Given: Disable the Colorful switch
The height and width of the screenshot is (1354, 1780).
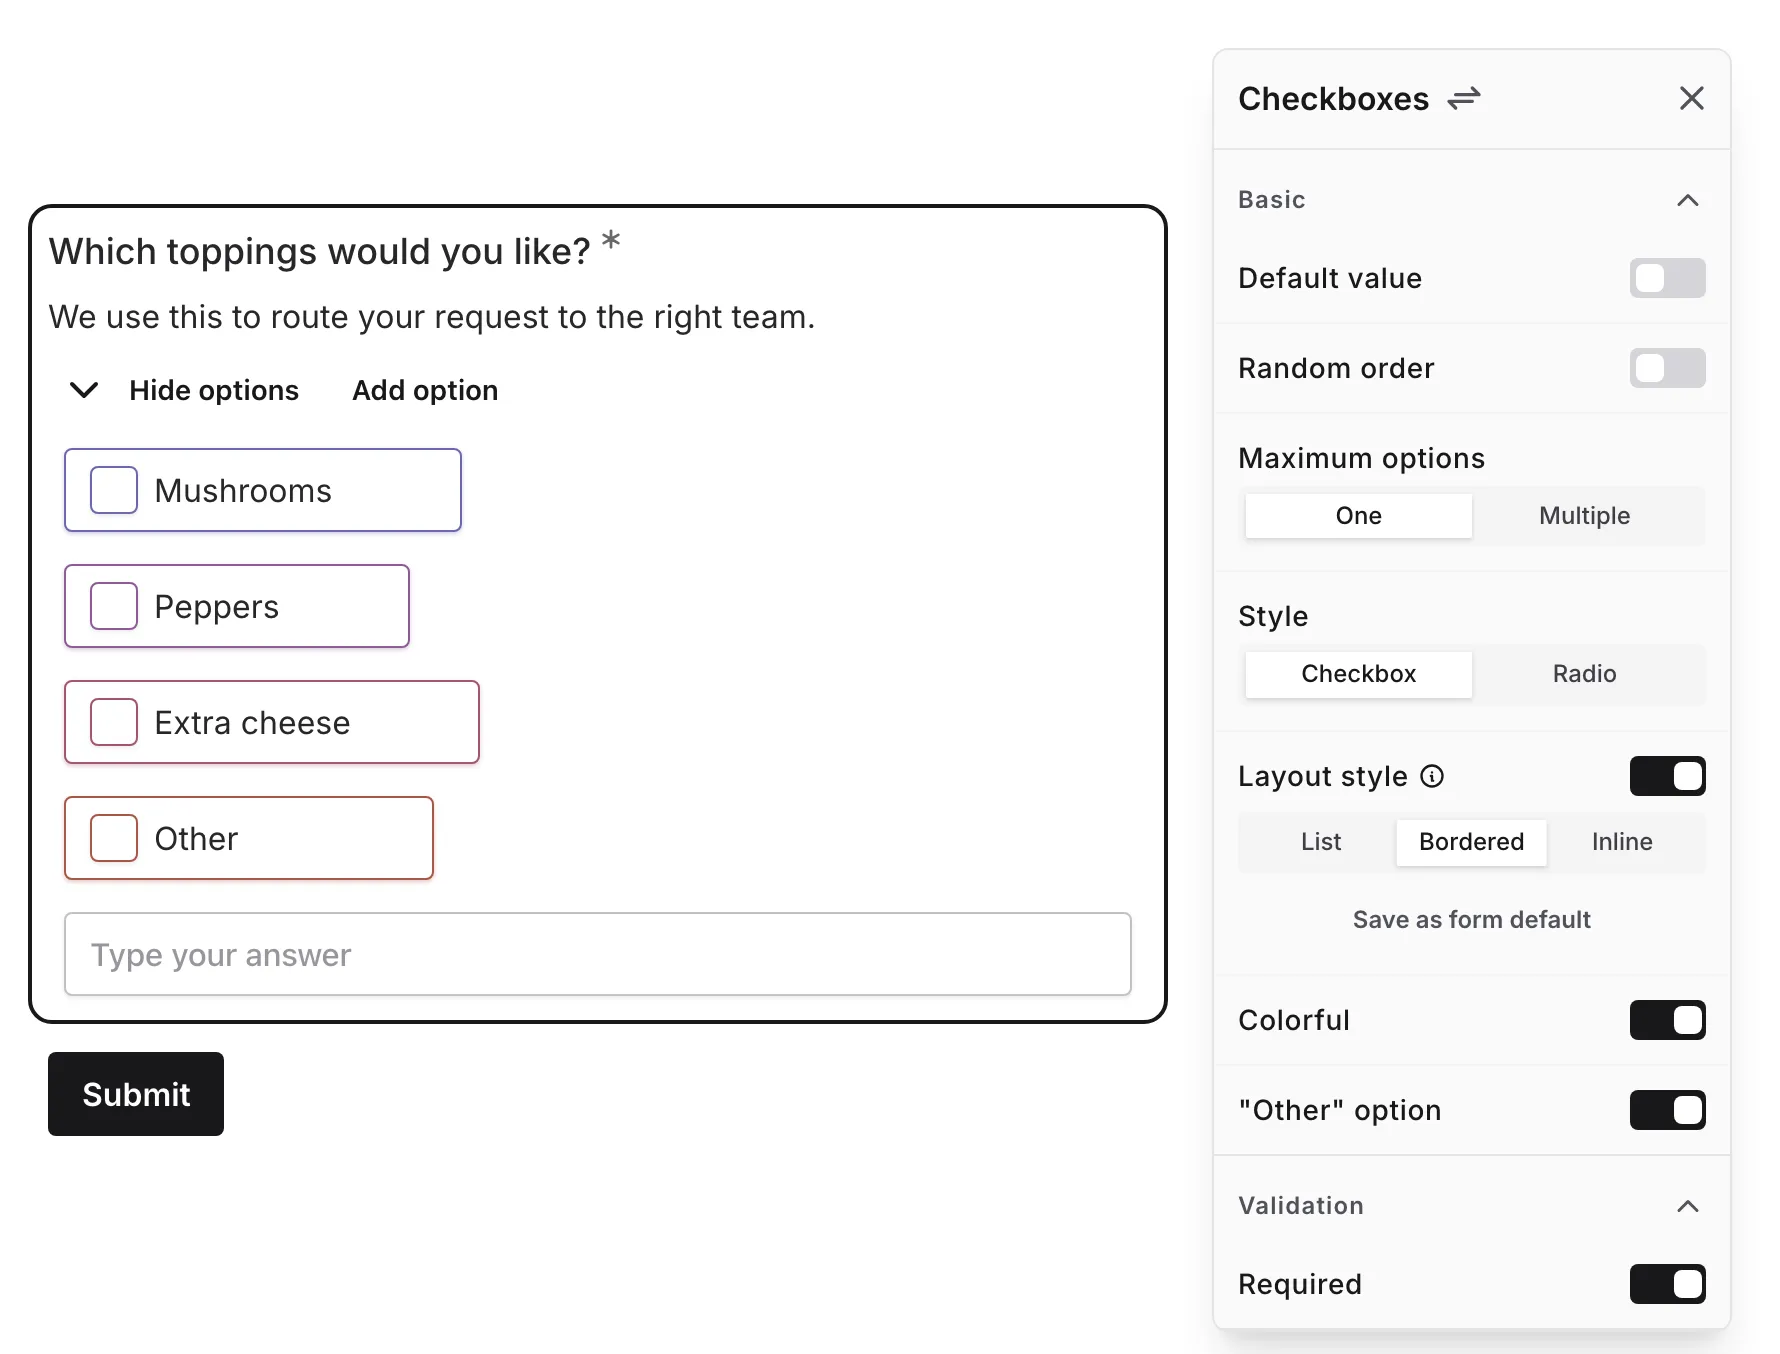Looking at the screenshot, I should (1667, 1020).
